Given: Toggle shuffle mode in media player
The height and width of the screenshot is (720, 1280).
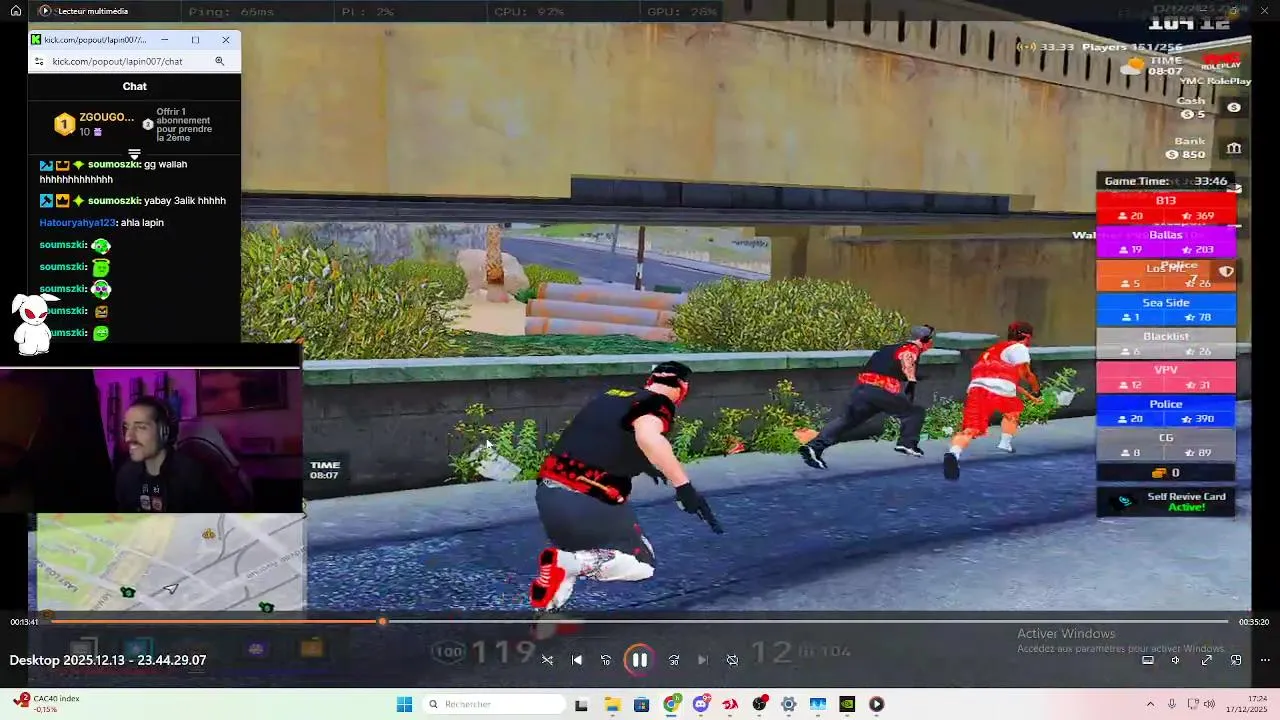Looking at the screenshot, I should pyautogui.click(x=547, y=660).
